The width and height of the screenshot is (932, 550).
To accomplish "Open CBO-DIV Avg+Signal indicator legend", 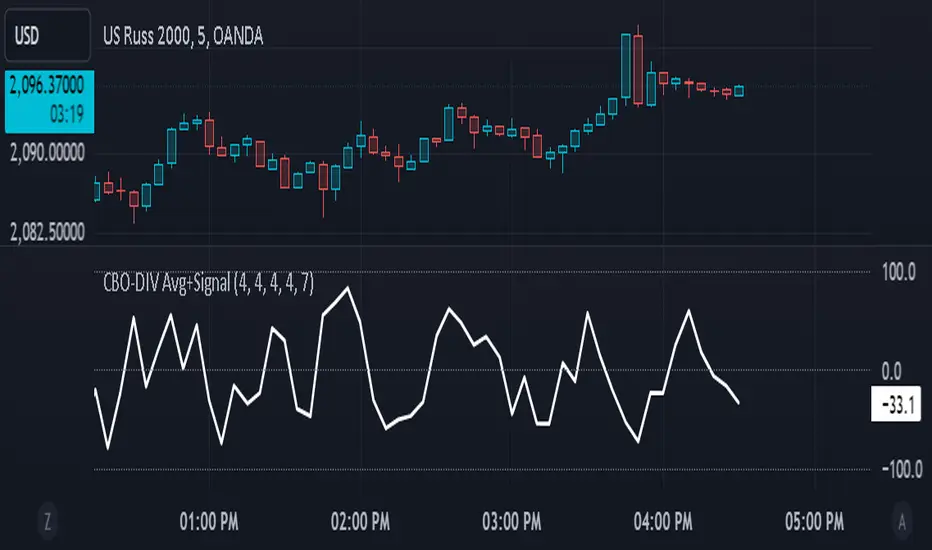I will tap(208, 283).
